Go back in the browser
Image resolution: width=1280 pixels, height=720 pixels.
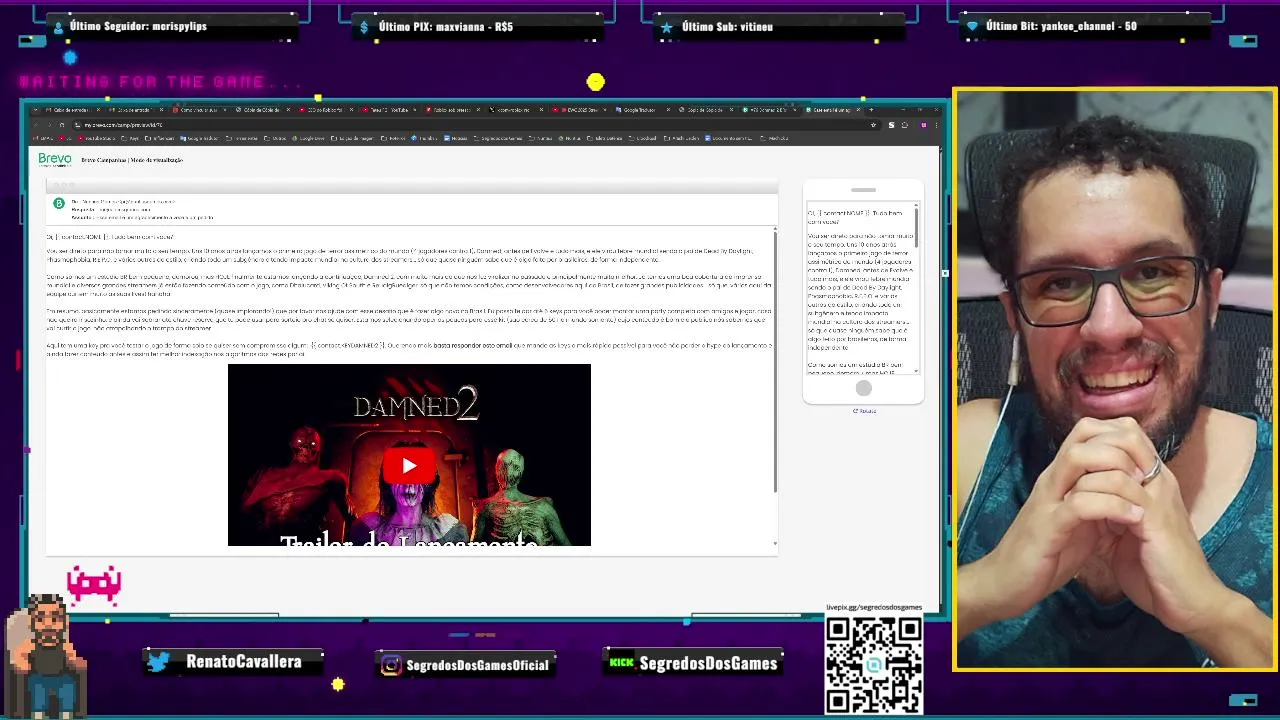coord(35,125)
